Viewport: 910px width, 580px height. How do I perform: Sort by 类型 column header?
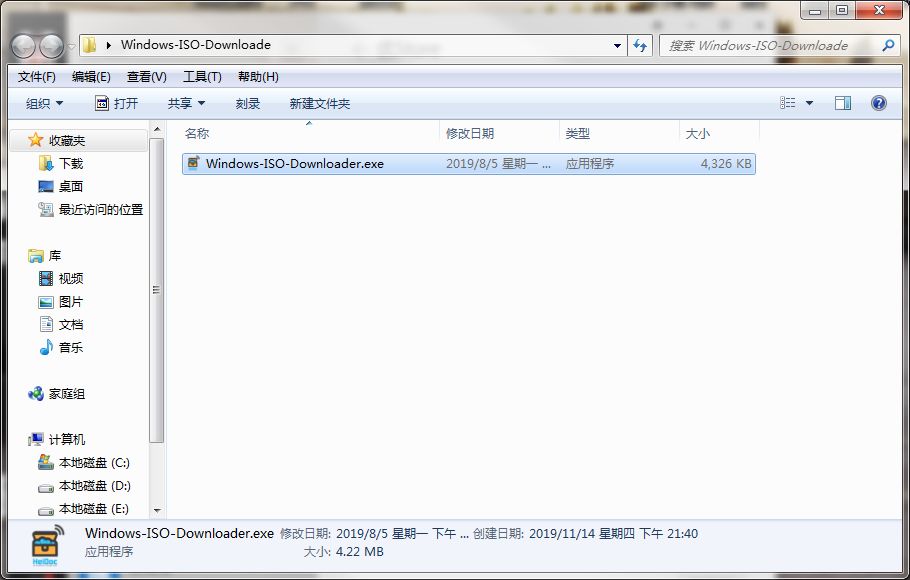coord(577,134)
